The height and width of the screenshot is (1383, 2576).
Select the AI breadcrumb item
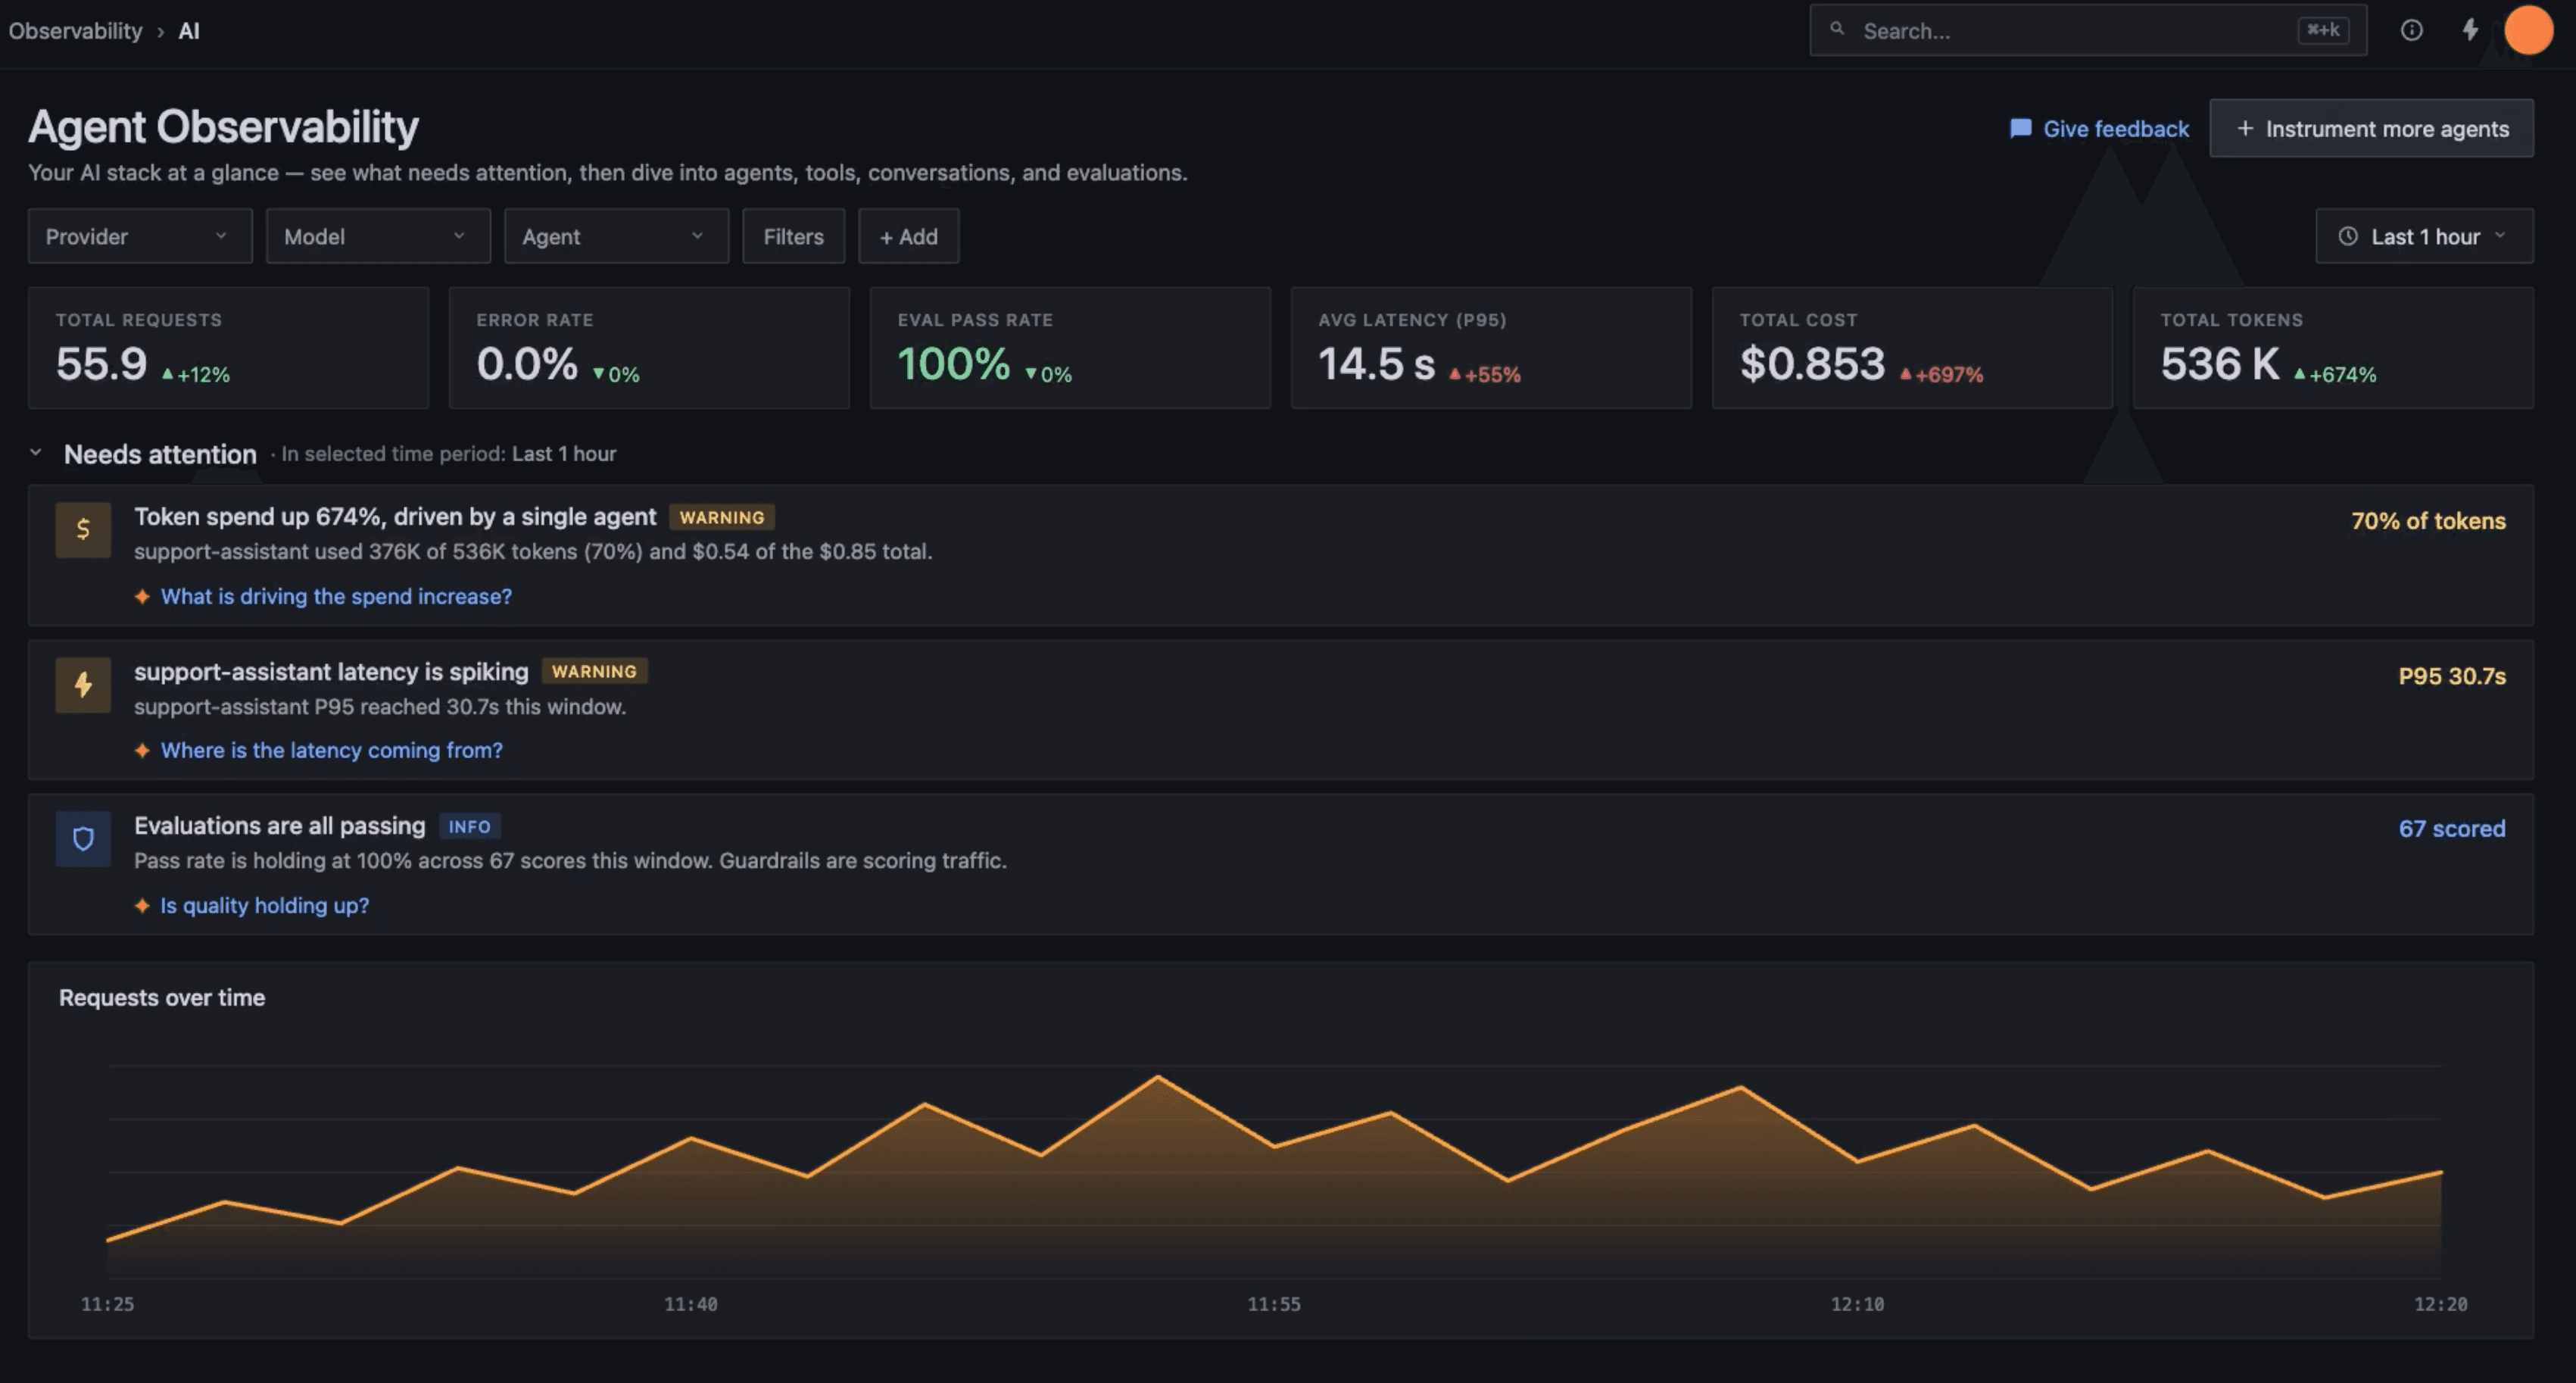[x=189, y=31]
